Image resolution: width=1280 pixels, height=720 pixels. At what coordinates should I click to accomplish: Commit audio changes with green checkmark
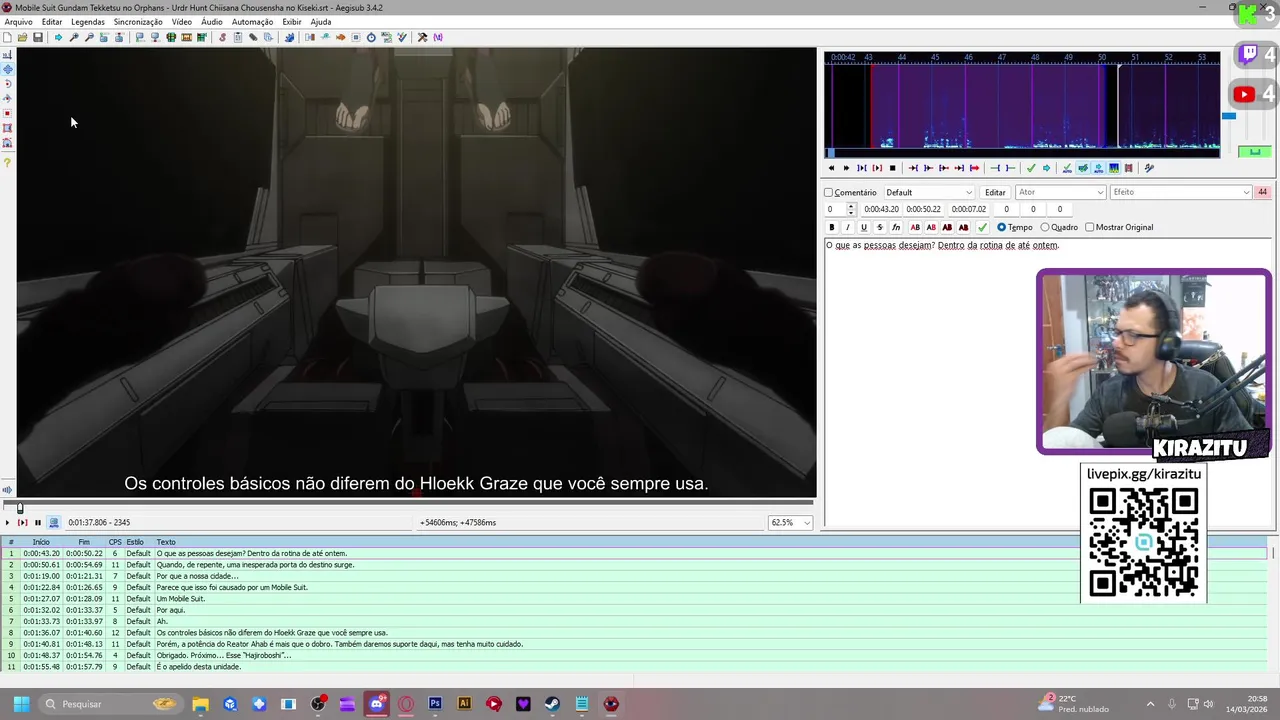1031,168
